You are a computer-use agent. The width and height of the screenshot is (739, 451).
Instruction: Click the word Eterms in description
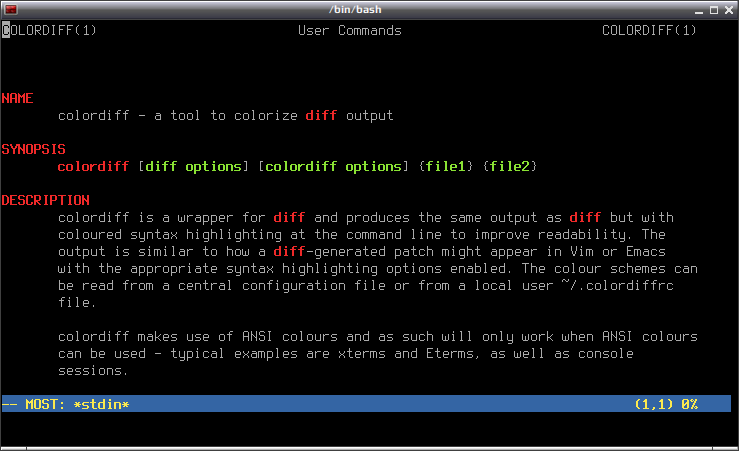point(452,353)
